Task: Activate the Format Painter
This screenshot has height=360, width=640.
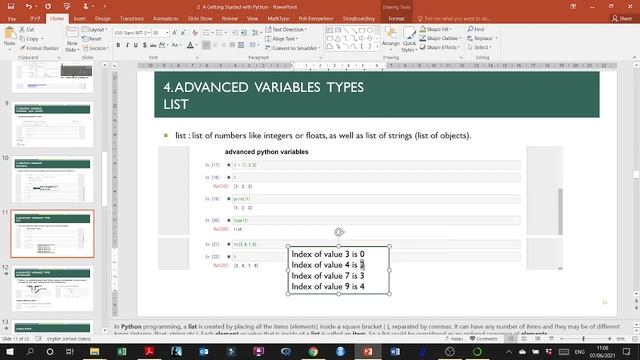Action: (x=39, y=48)
